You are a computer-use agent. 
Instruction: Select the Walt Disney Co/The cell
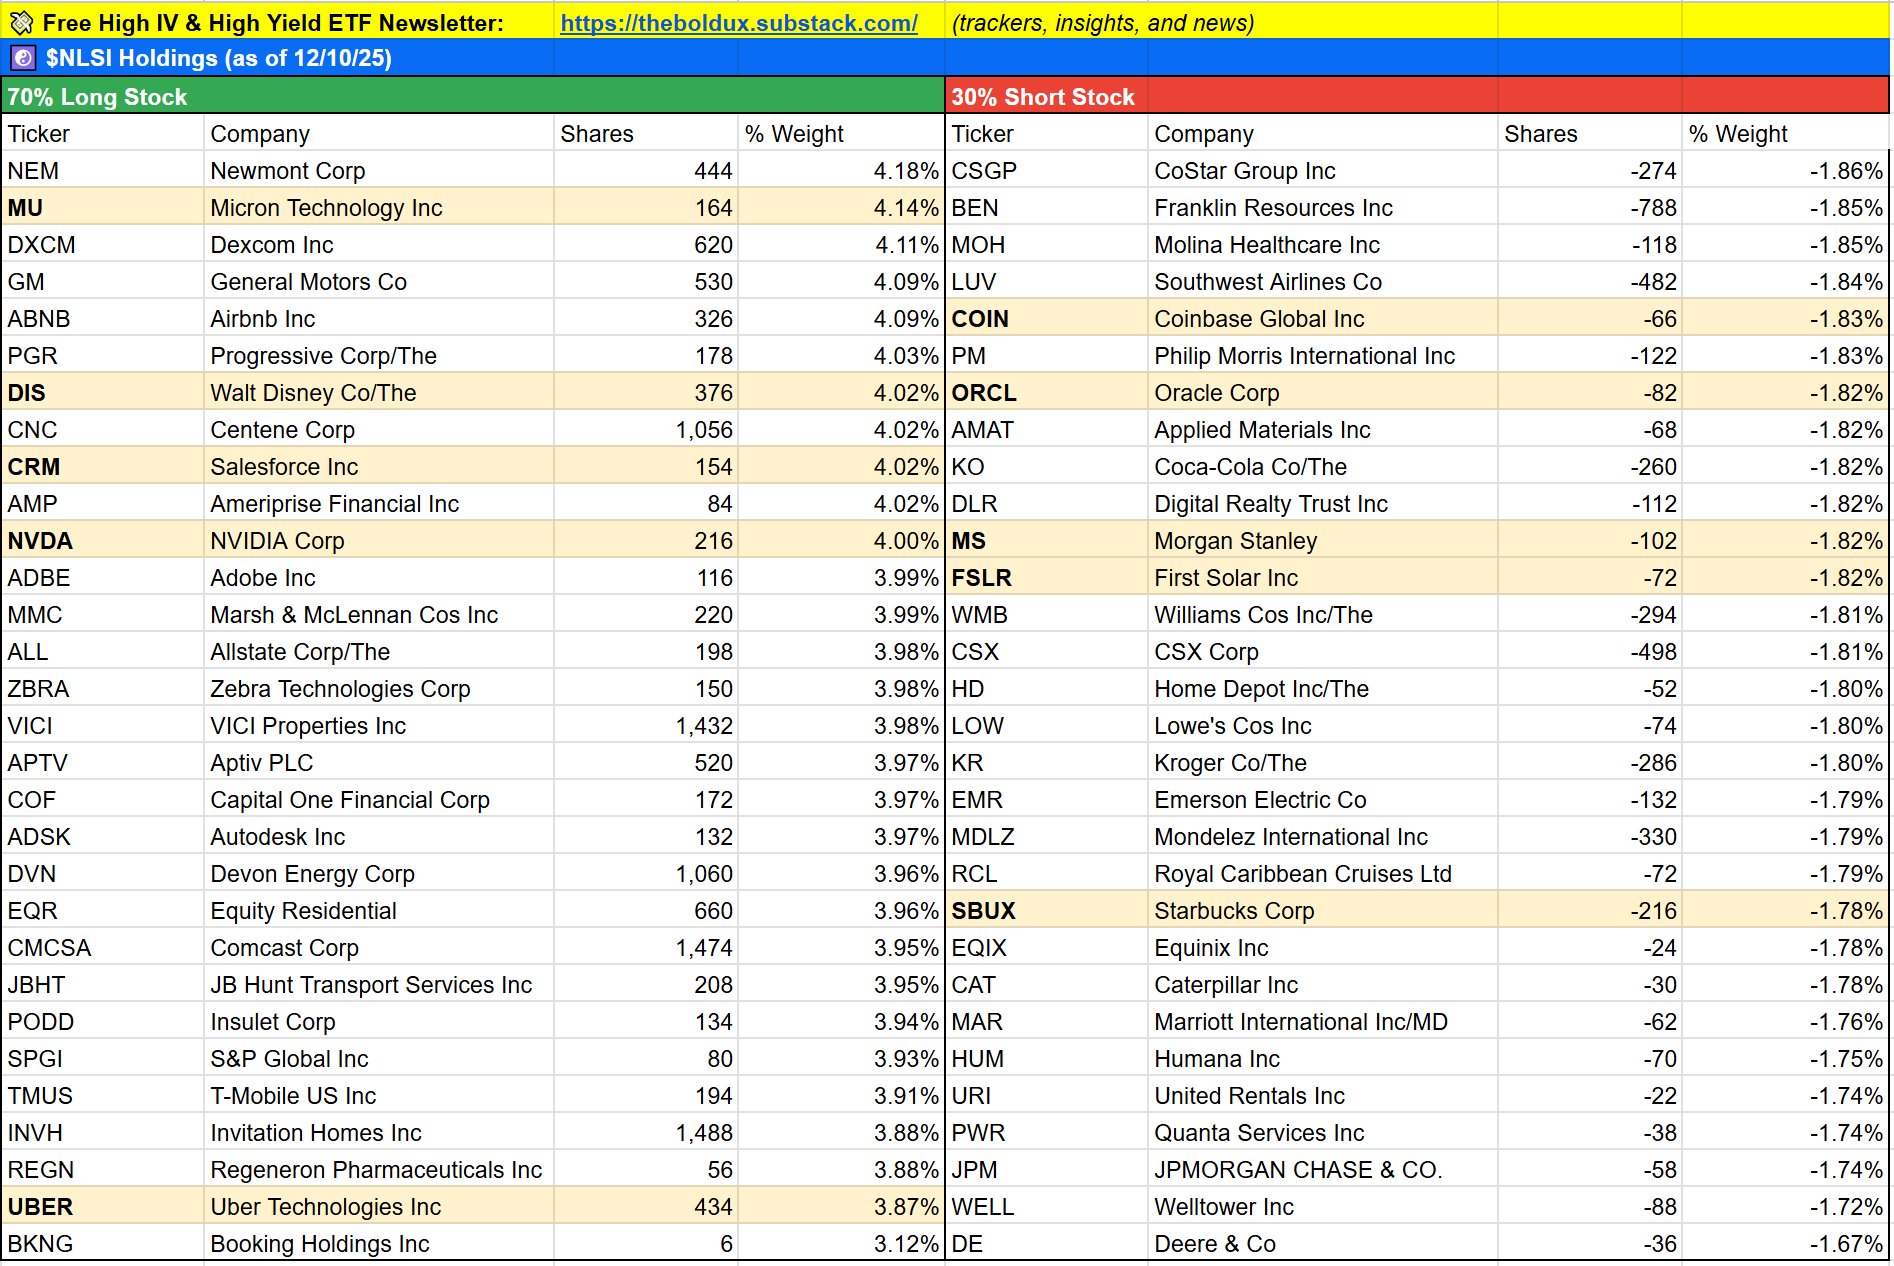(x=379, y=393)
